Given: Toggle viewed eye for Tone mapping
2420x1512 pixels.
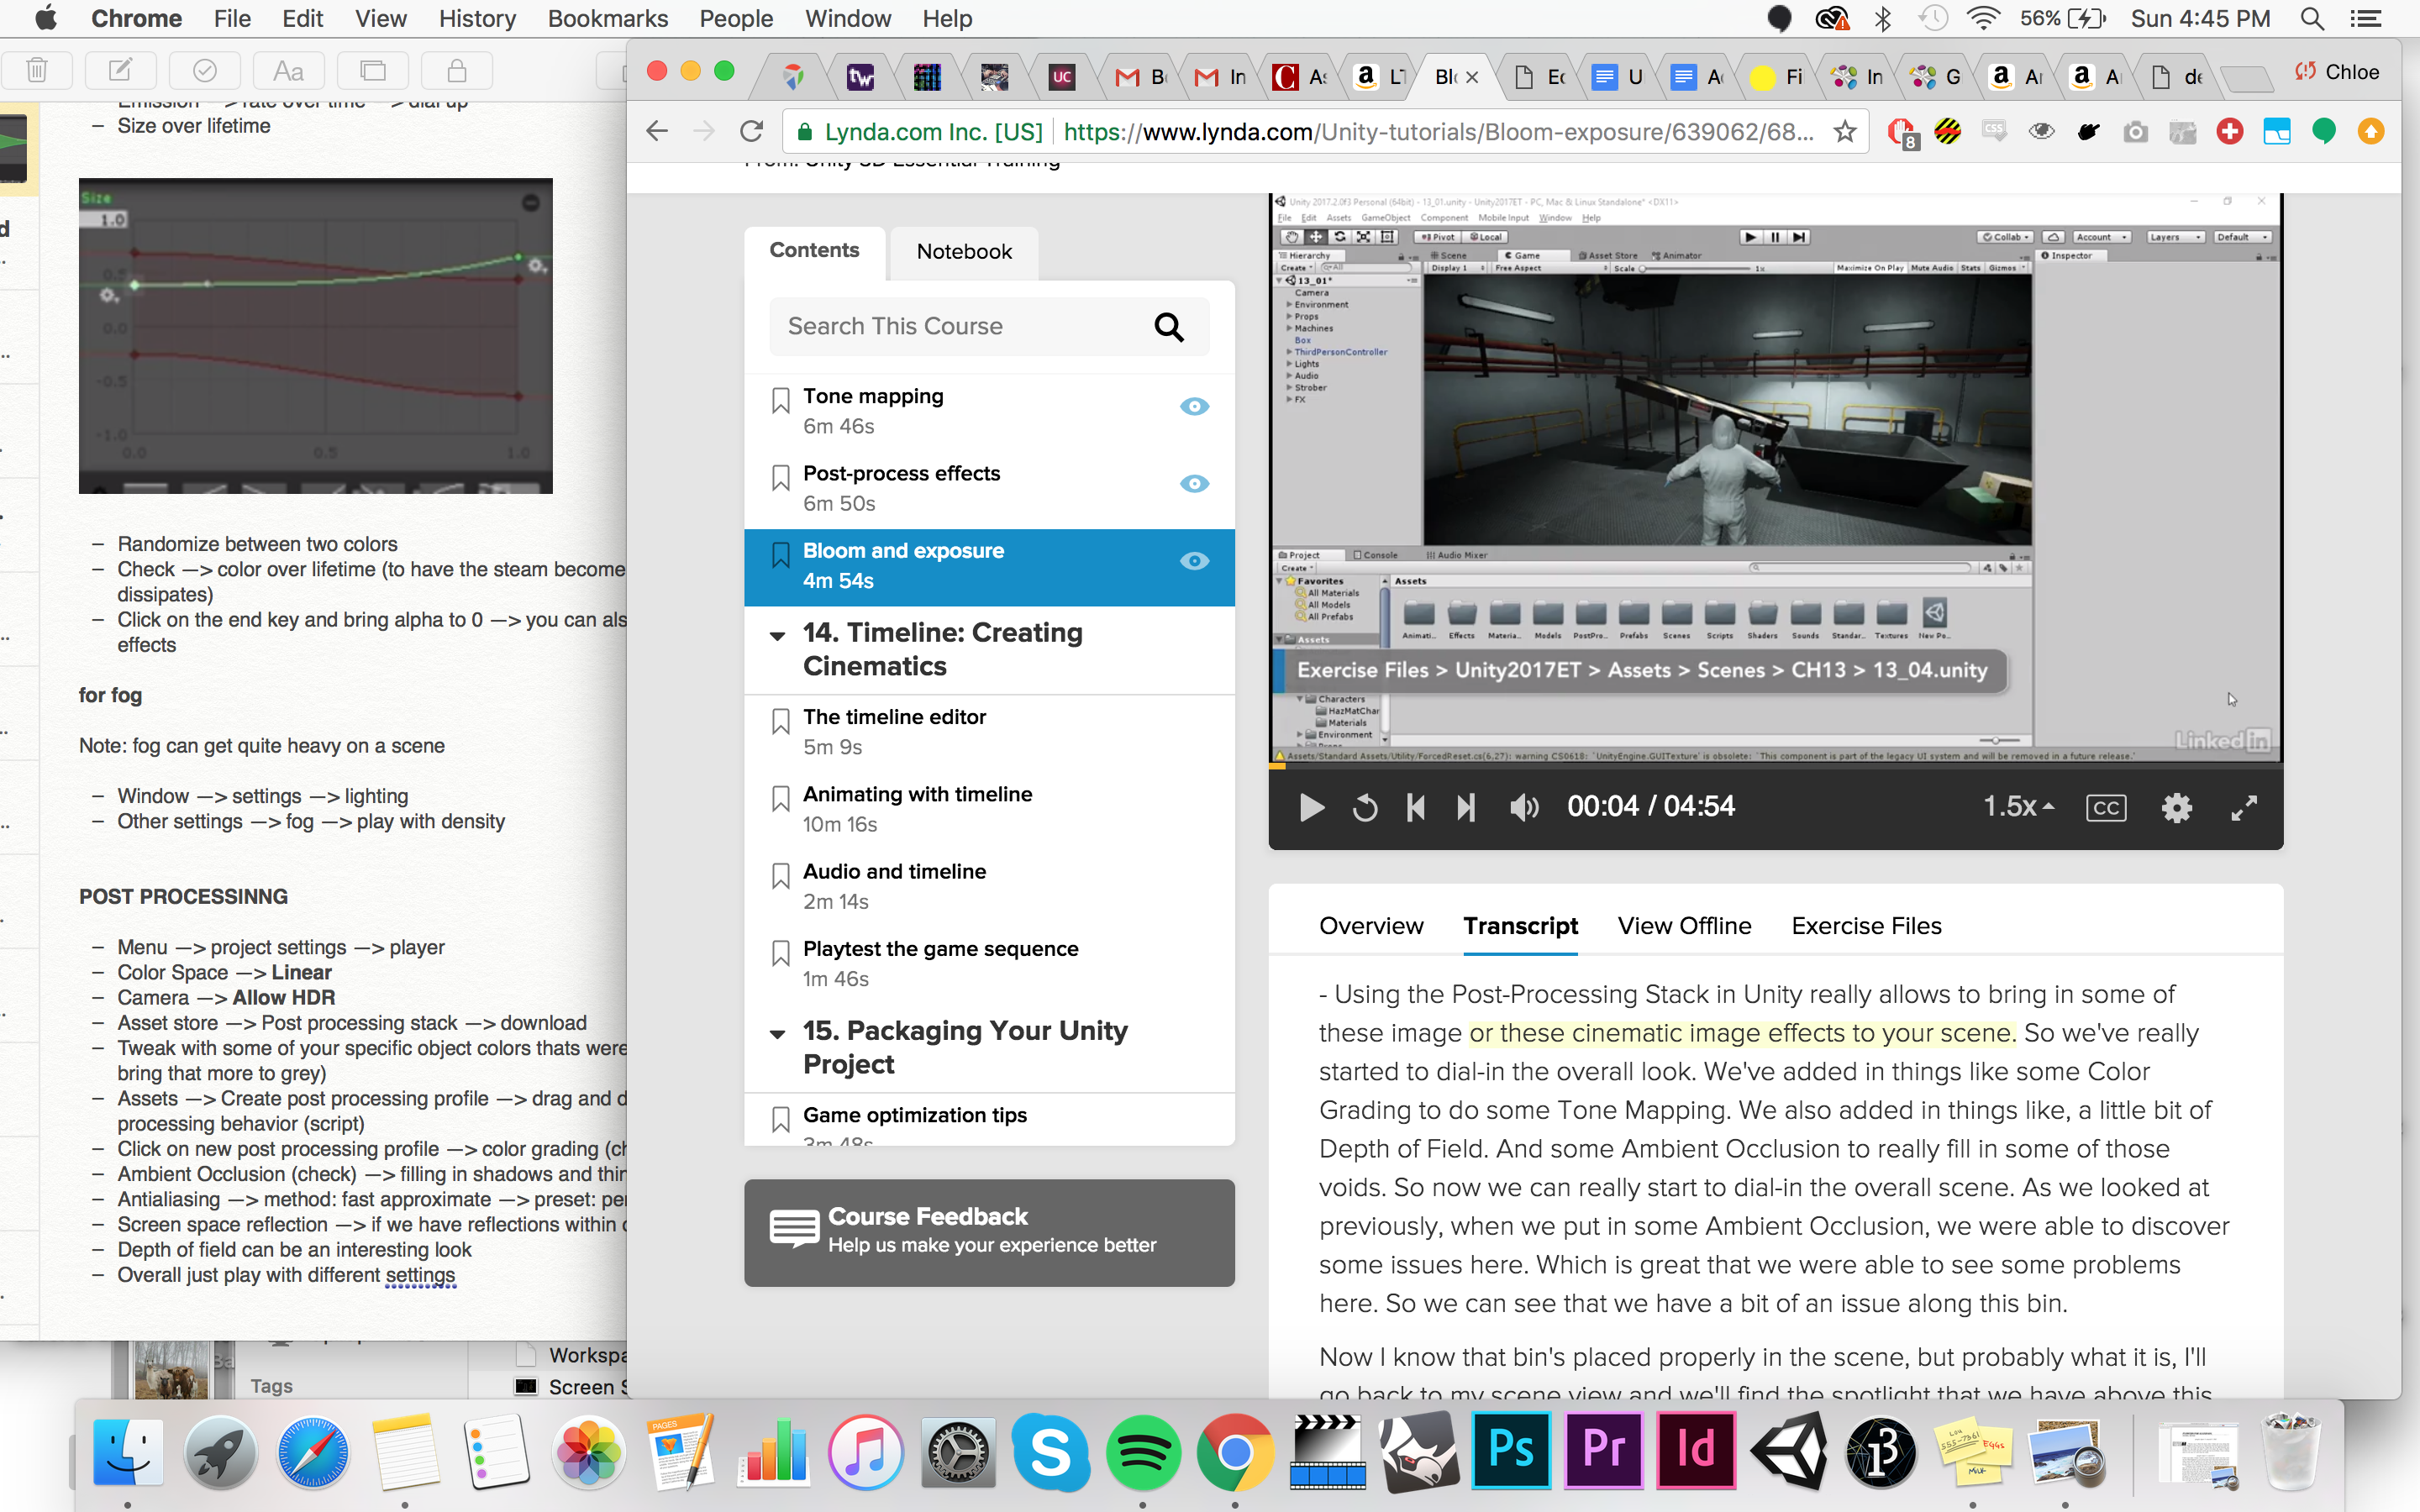Looking at the screenshot, I should [x=1194, y=406].
